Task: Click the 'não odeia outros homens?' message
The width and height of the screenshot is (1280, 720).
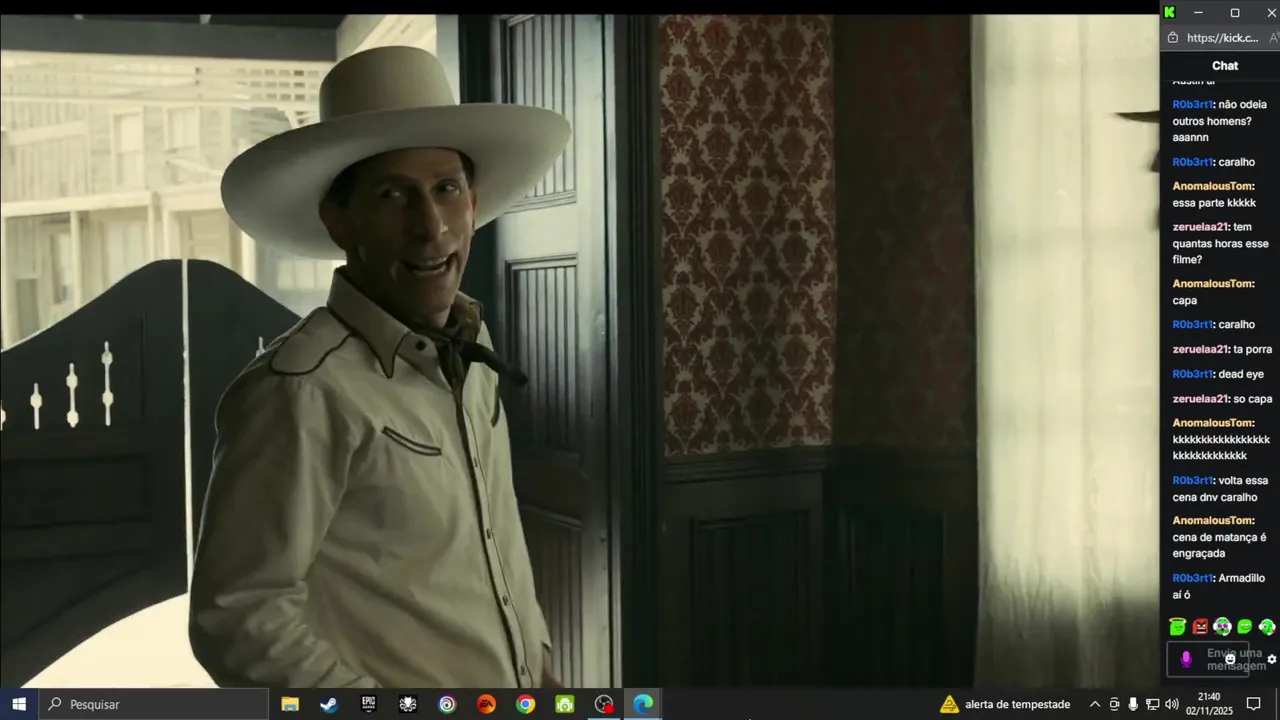Action: (1220, 121)
